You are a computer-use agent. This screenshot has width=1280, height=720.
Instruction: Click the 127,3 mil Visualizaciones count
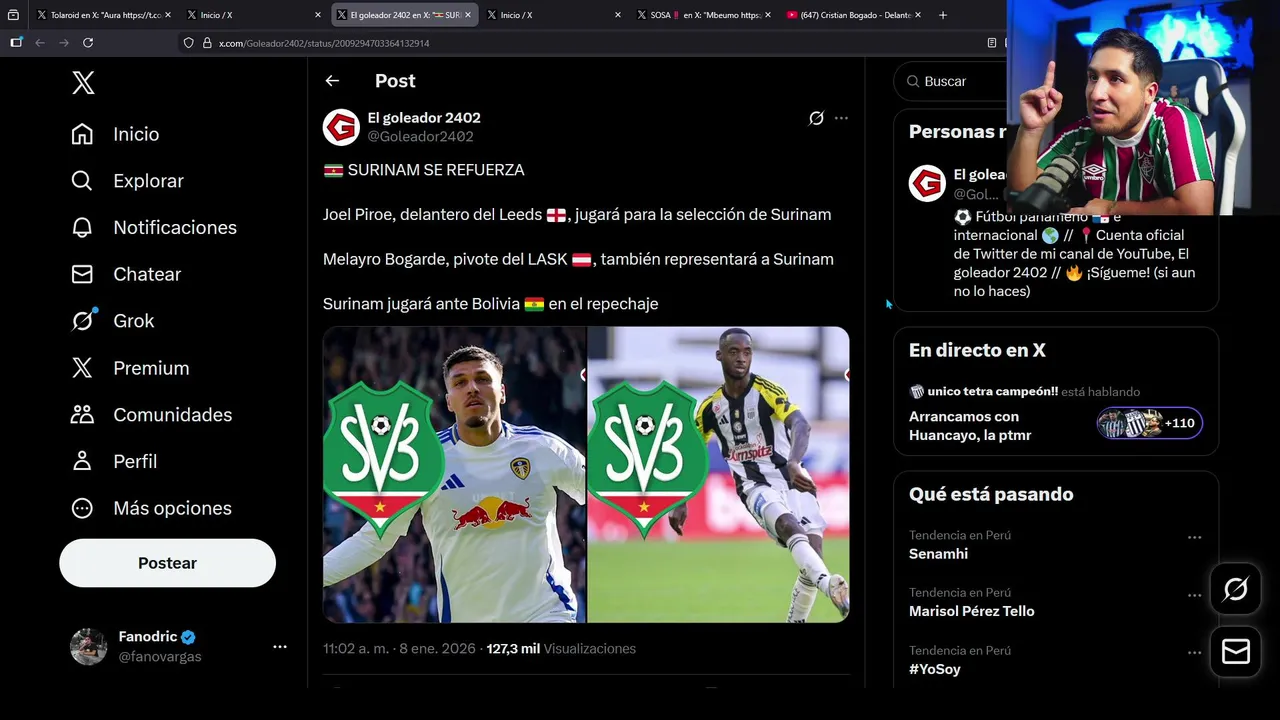coord(561,649)
